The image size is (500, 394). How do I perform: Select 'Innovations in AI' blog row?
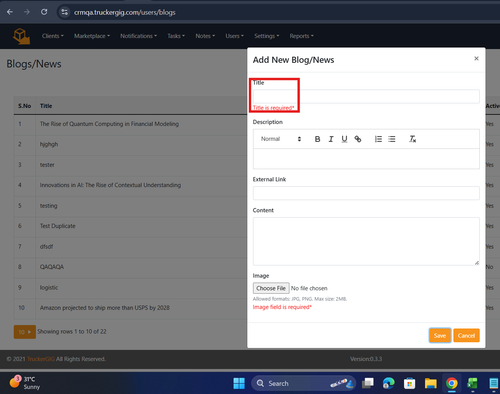pyautogui.click(x=130, y=185)
